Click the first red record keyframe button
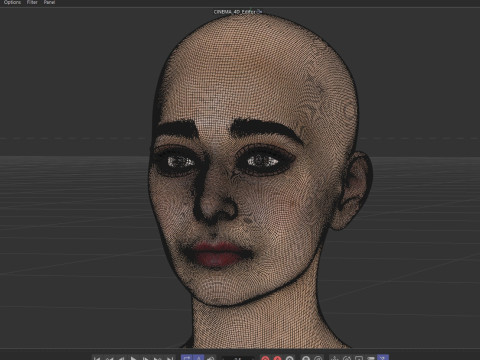Screen dimensions: 480x360 (265, 358)
